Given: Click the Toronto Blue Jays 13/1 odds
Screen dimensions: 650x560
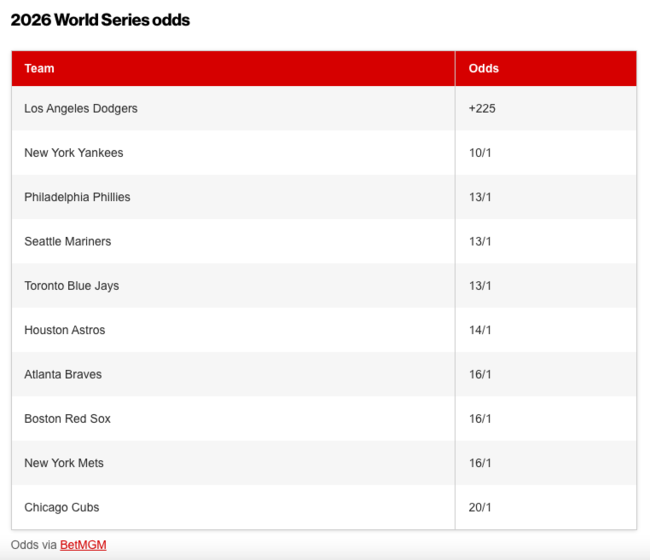Looking at the screenshot, I should tap(480, 286).
